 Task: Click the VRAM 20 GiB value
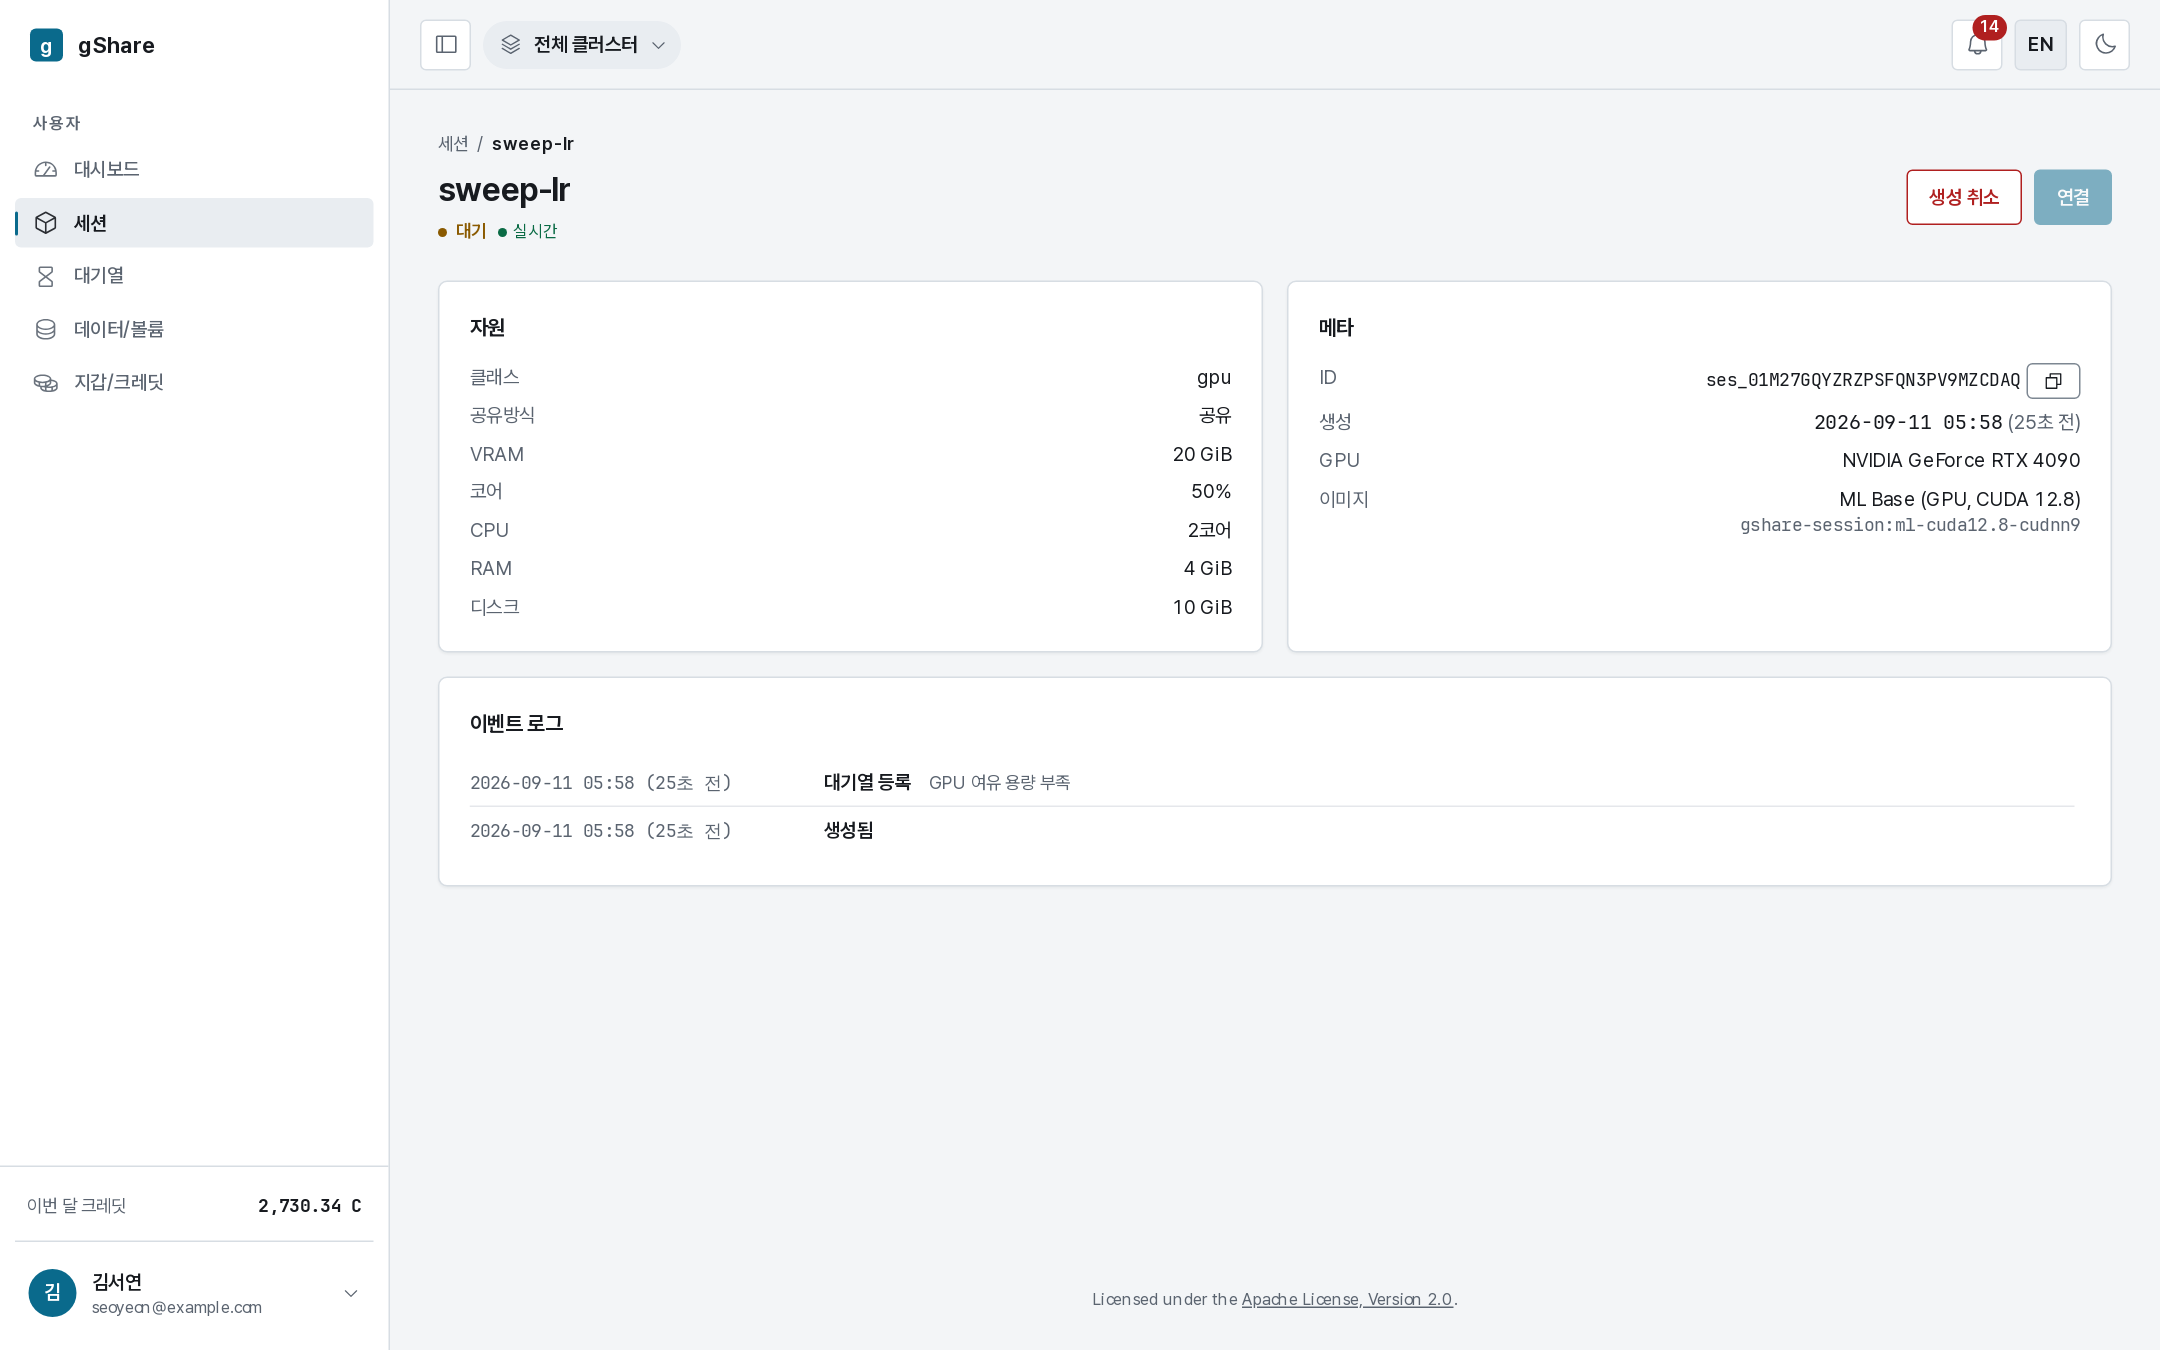(1202, 454)
